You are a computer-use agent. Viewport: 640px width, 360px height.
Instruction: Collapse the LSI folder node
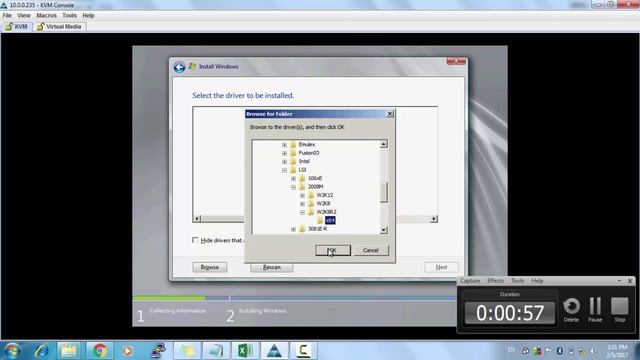pyautogui.click(x=284, y=170)
